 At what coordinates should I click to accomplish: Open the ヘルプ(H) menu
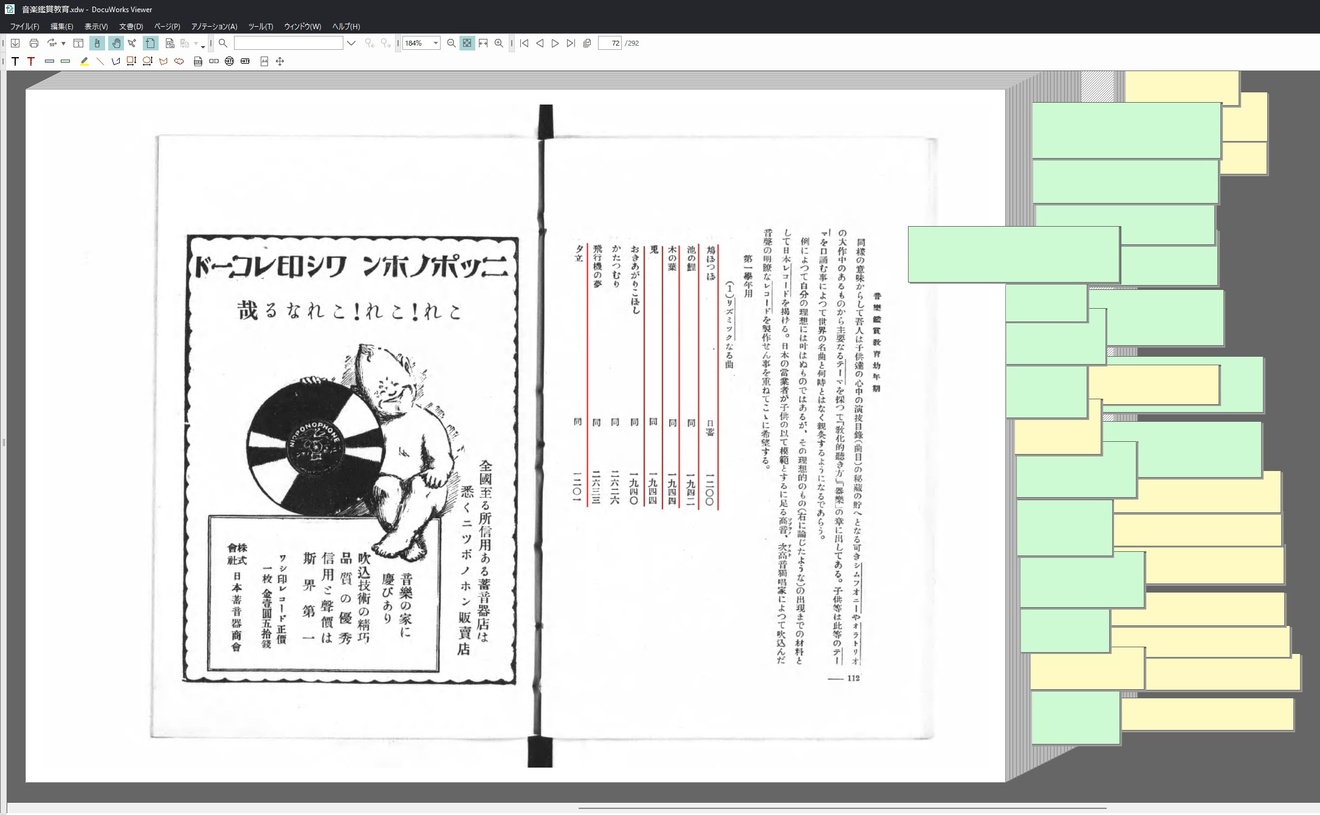tap(346, 26)
